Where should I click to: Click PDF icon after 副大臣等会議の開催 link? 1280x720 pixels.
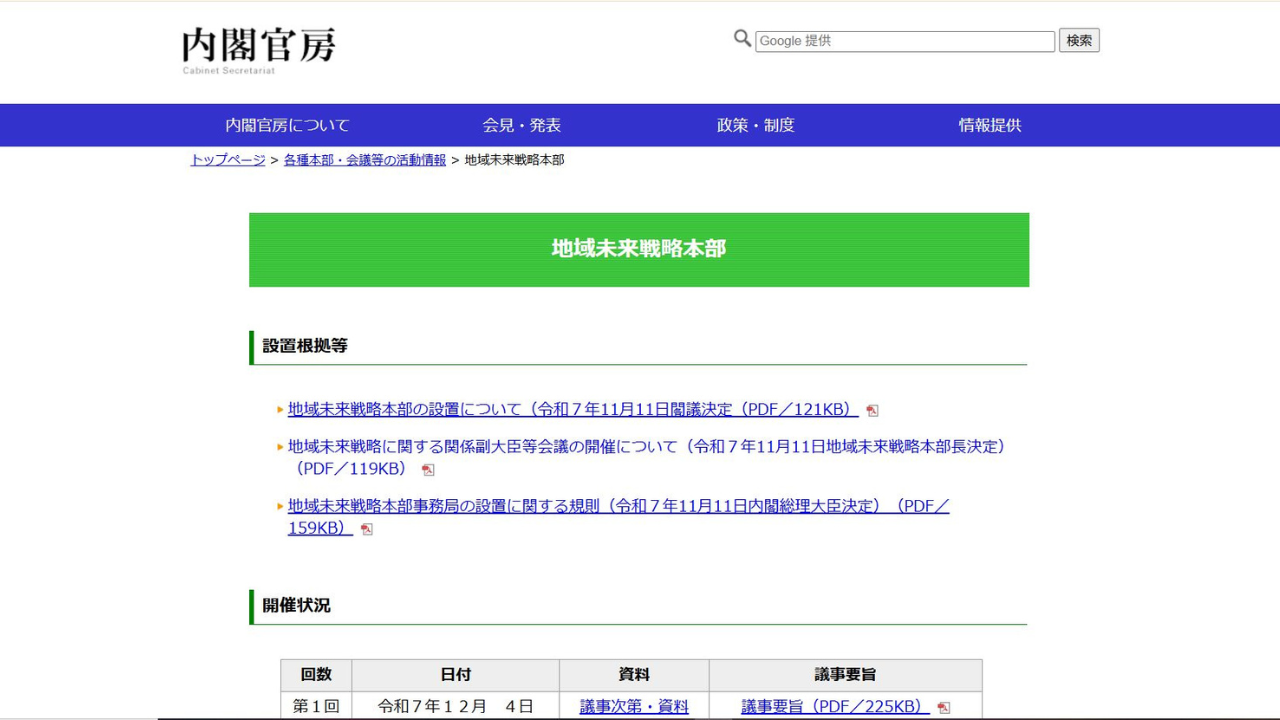click(428, 468)
